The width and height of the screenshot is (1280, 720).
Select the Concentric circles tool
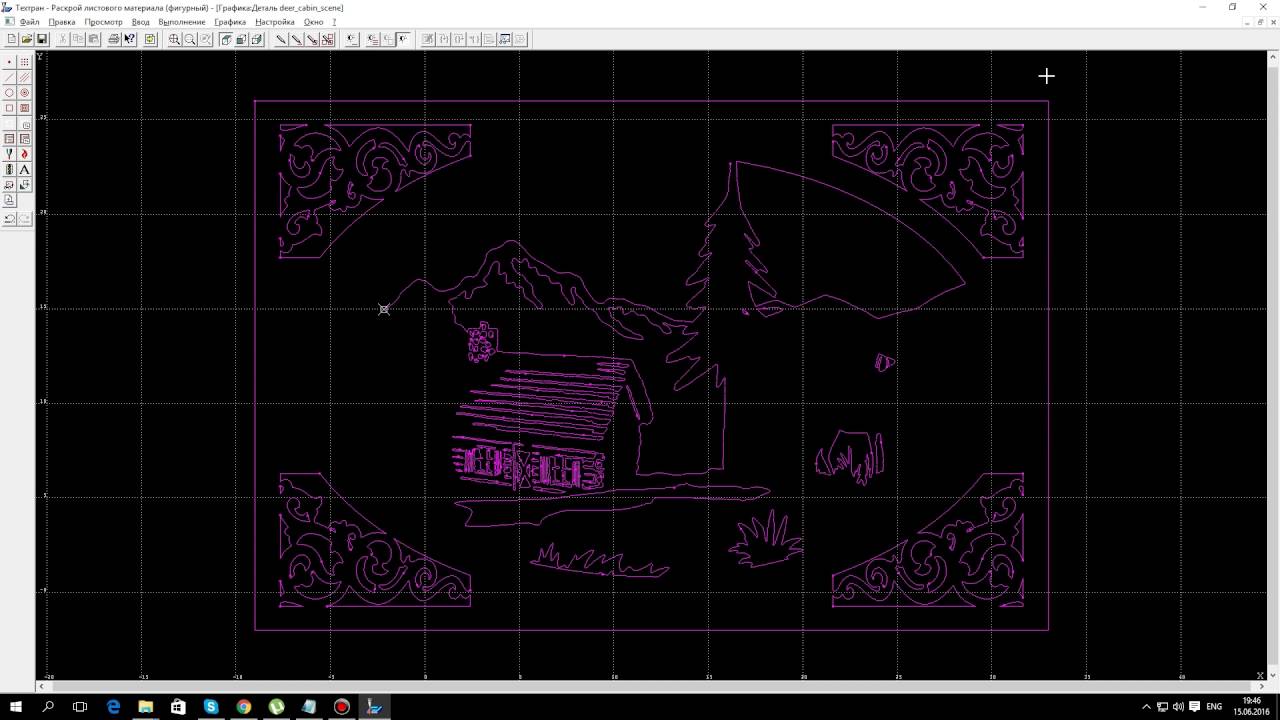(x=25, y=93)
